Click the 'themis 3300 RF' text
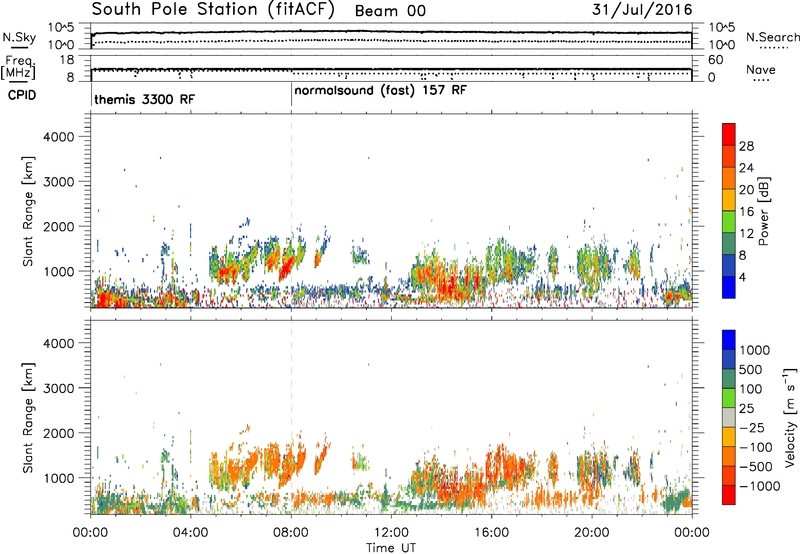The image size is (800, 554). point(144,99)
